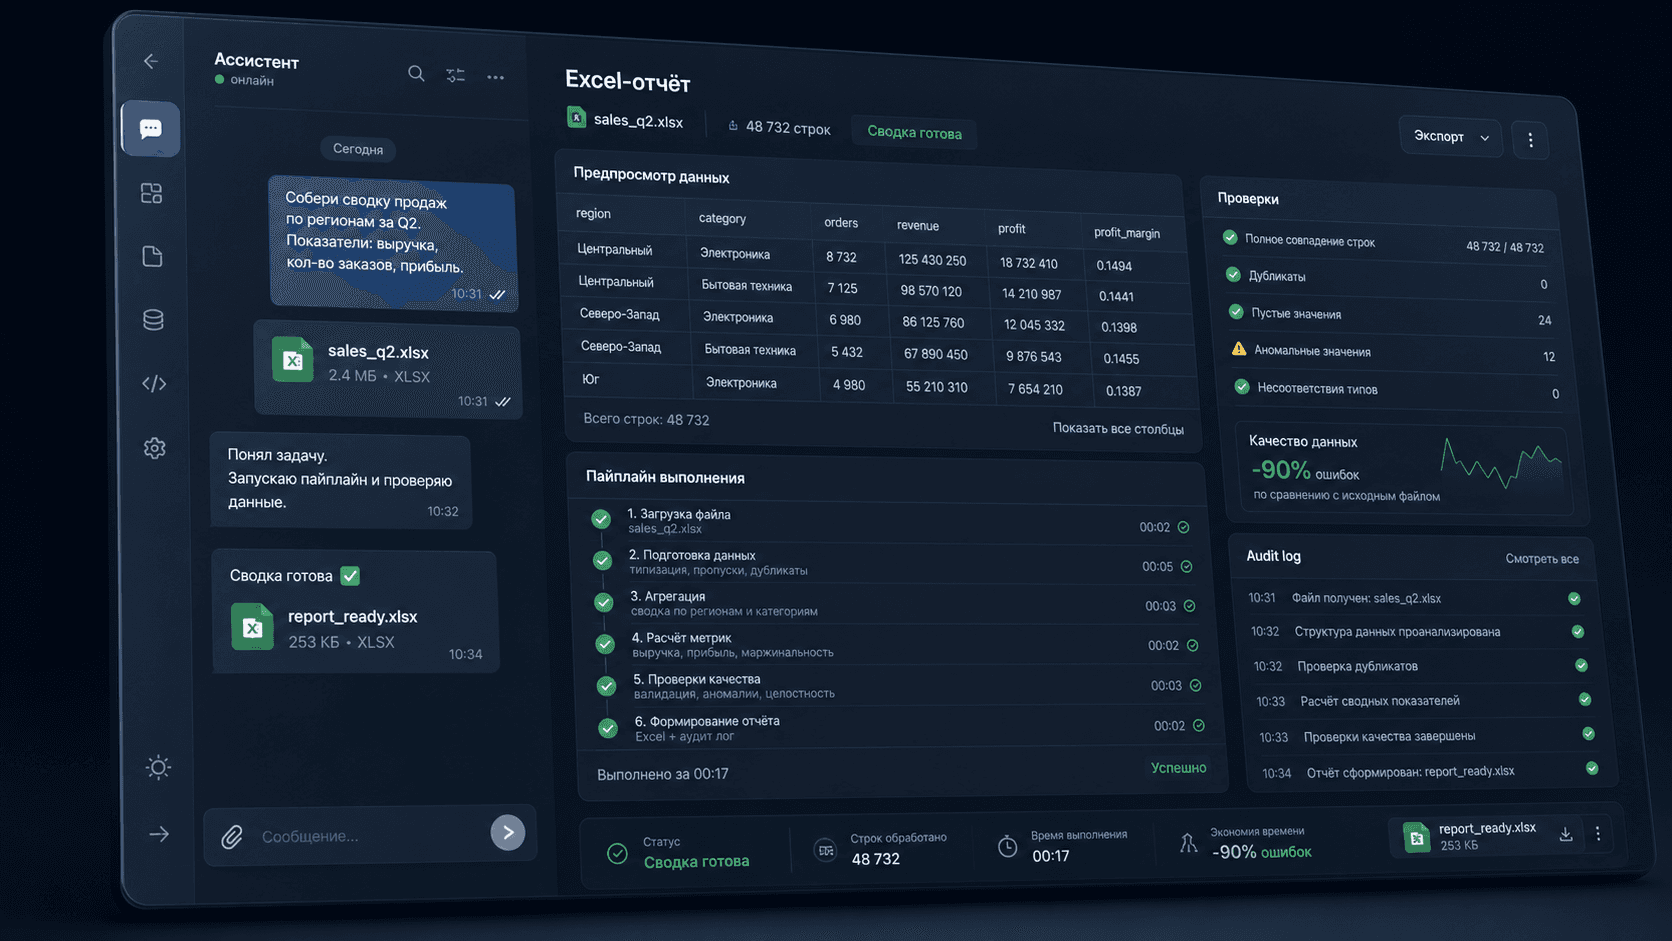Viewport: 1672px width, 941px height.
Task: Click the Полное совпадение строк check icon
Action: 1230,238
